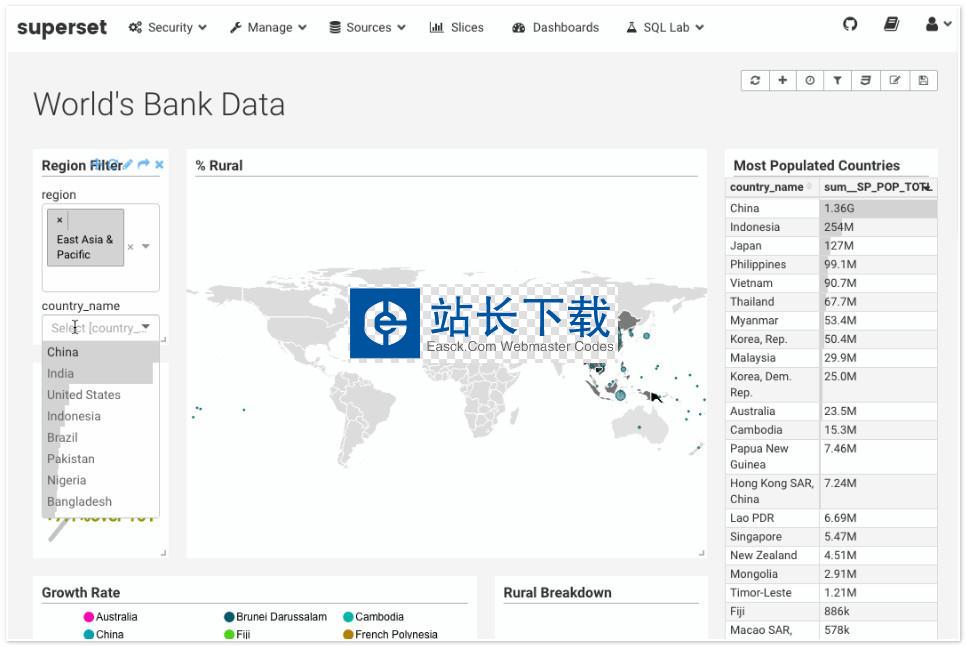Click the dashboard filter funnel icon
This screenshot has width=966, height=647.
point(838,81)
